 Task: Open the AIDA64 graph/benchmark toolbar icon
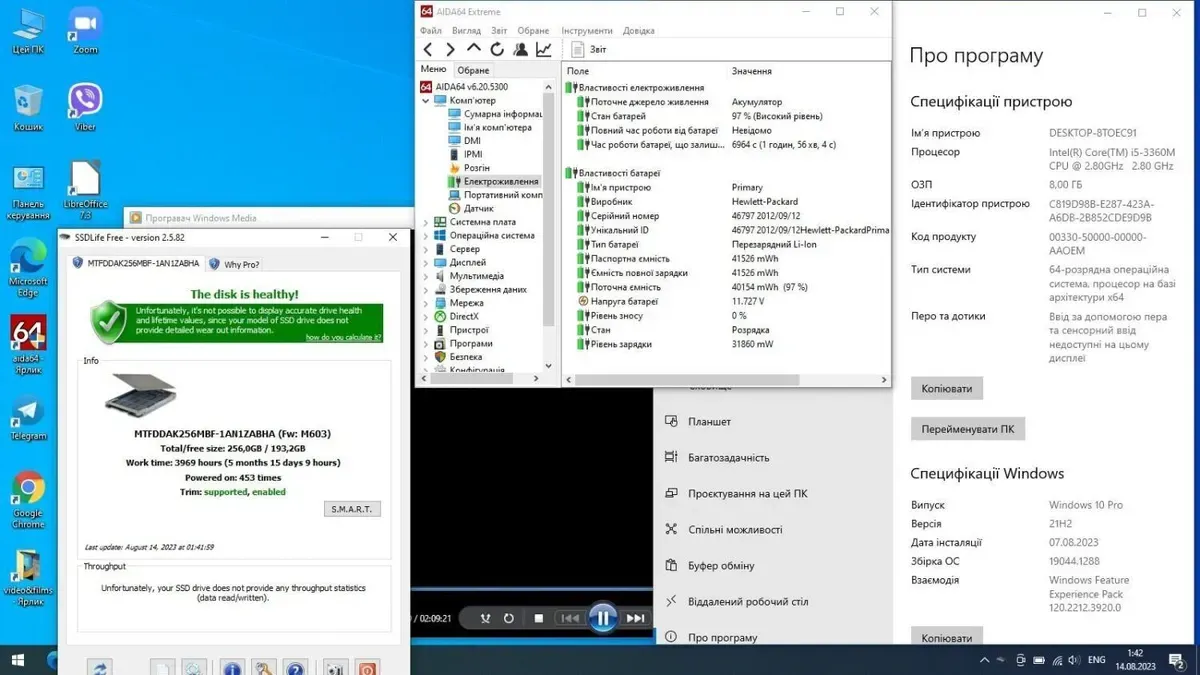[544, 49]
